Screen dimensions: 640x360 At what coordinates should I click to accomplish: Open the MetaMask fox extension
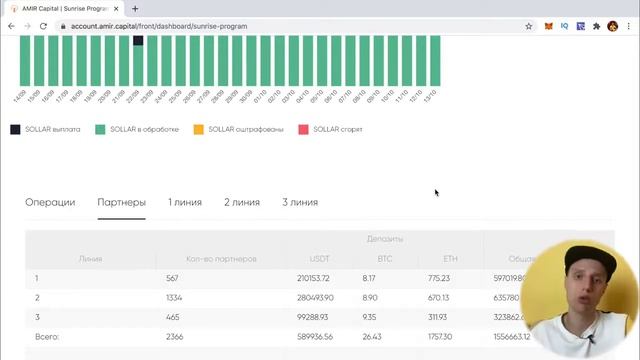549,26
